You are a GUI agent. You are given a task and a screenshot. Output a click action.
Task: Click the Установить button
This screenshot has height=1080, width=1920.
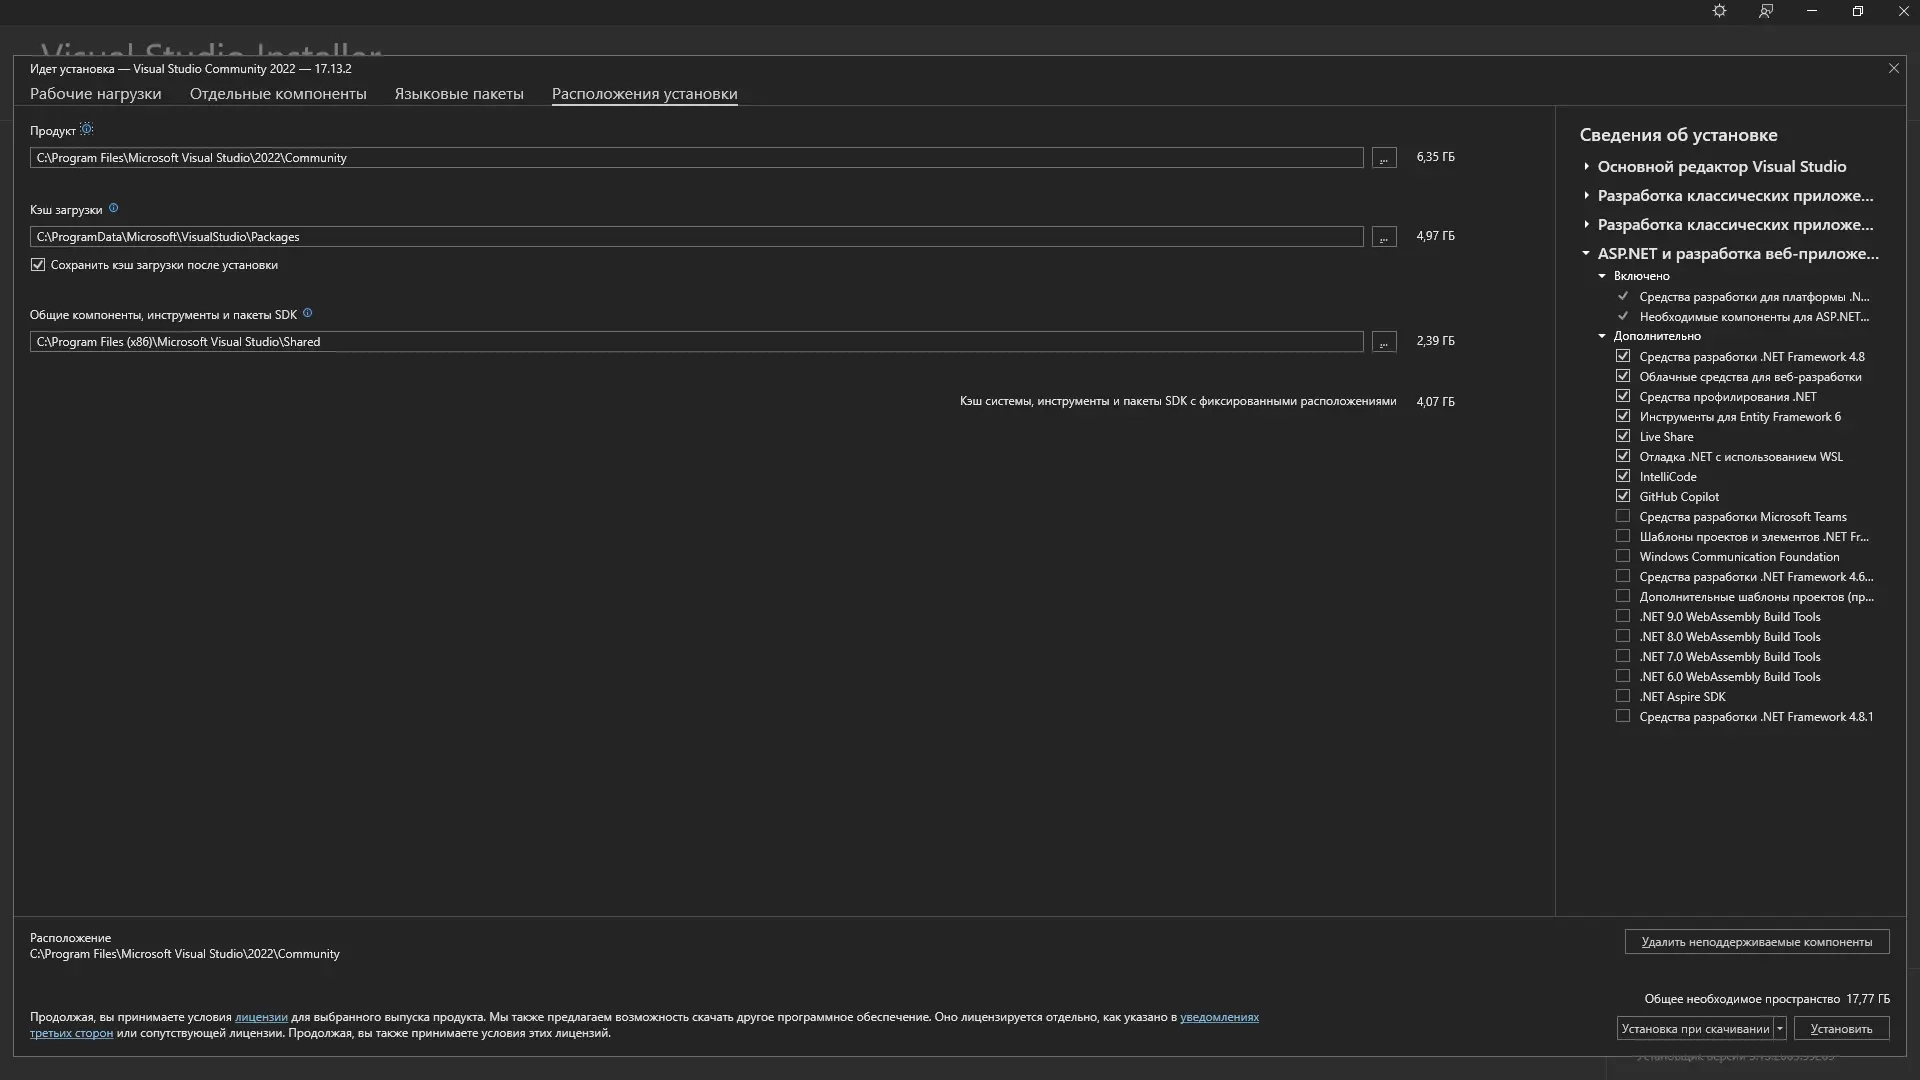[1841, 1029]
